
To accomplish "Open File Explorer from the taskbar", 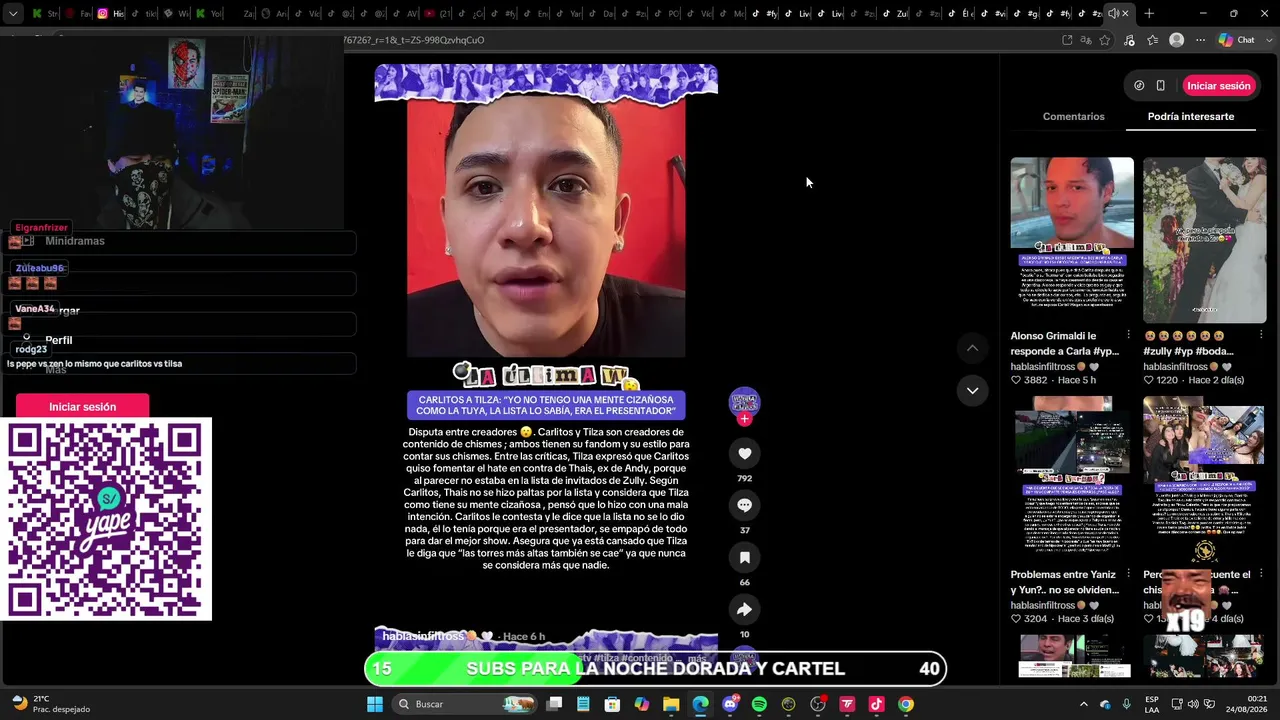I will pyautogui.click(x=671, y=704).
